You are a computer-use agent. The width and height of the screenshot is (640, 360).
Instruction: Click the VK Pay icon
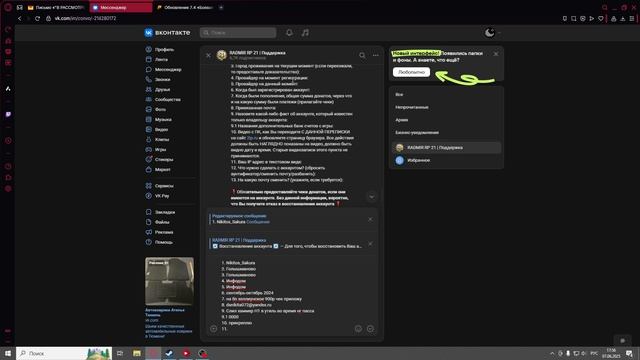(x=149, y=196)
